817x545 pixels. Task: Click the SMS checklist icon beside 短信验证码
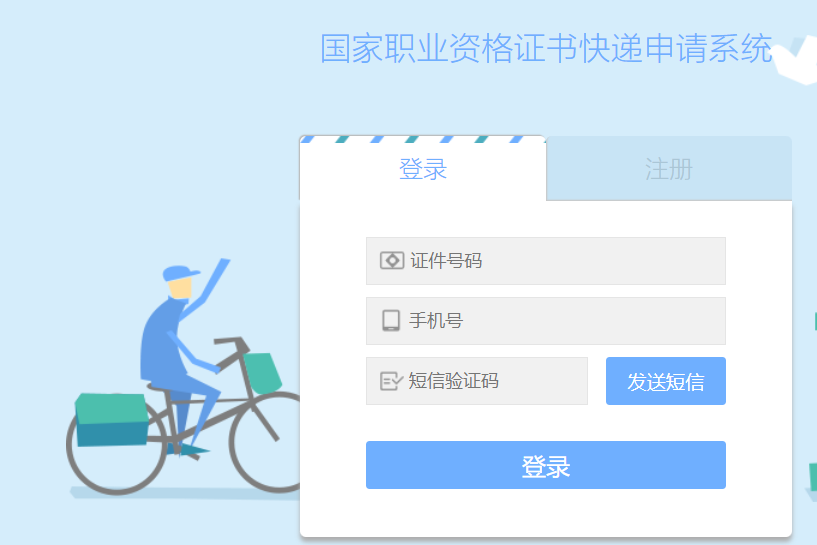(x=391, y=381)
